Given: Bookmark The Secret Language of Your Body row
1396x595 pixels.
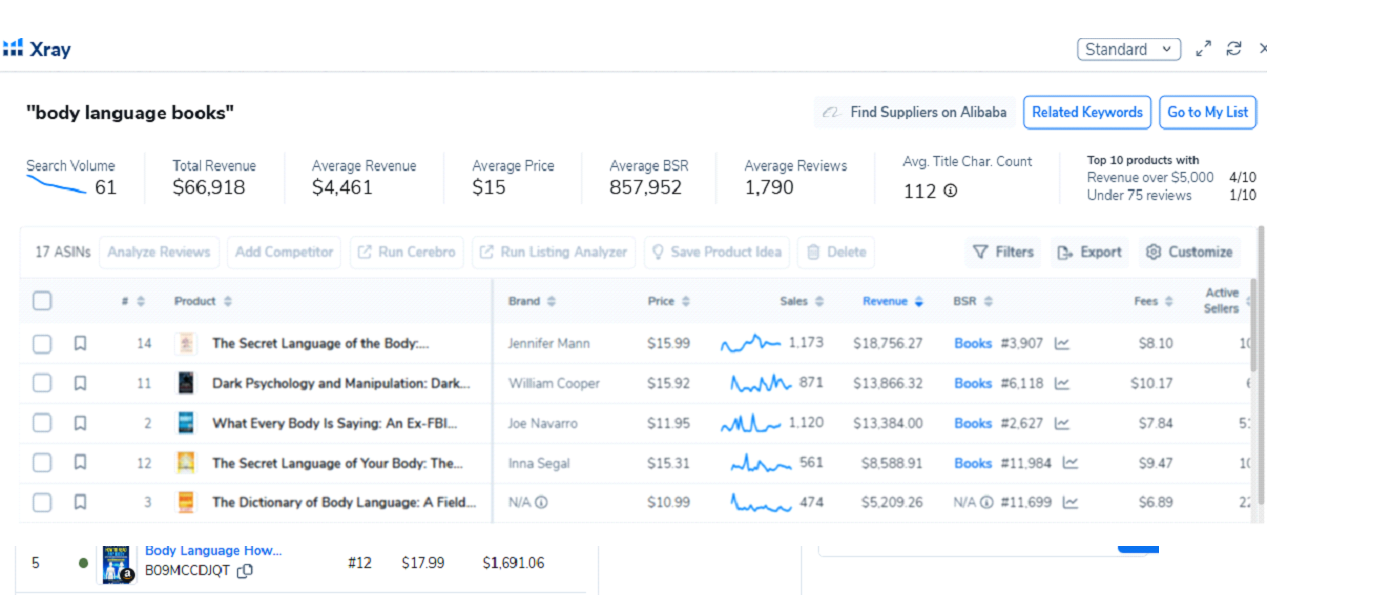Looking at the screenshot, I should (80, 463).
